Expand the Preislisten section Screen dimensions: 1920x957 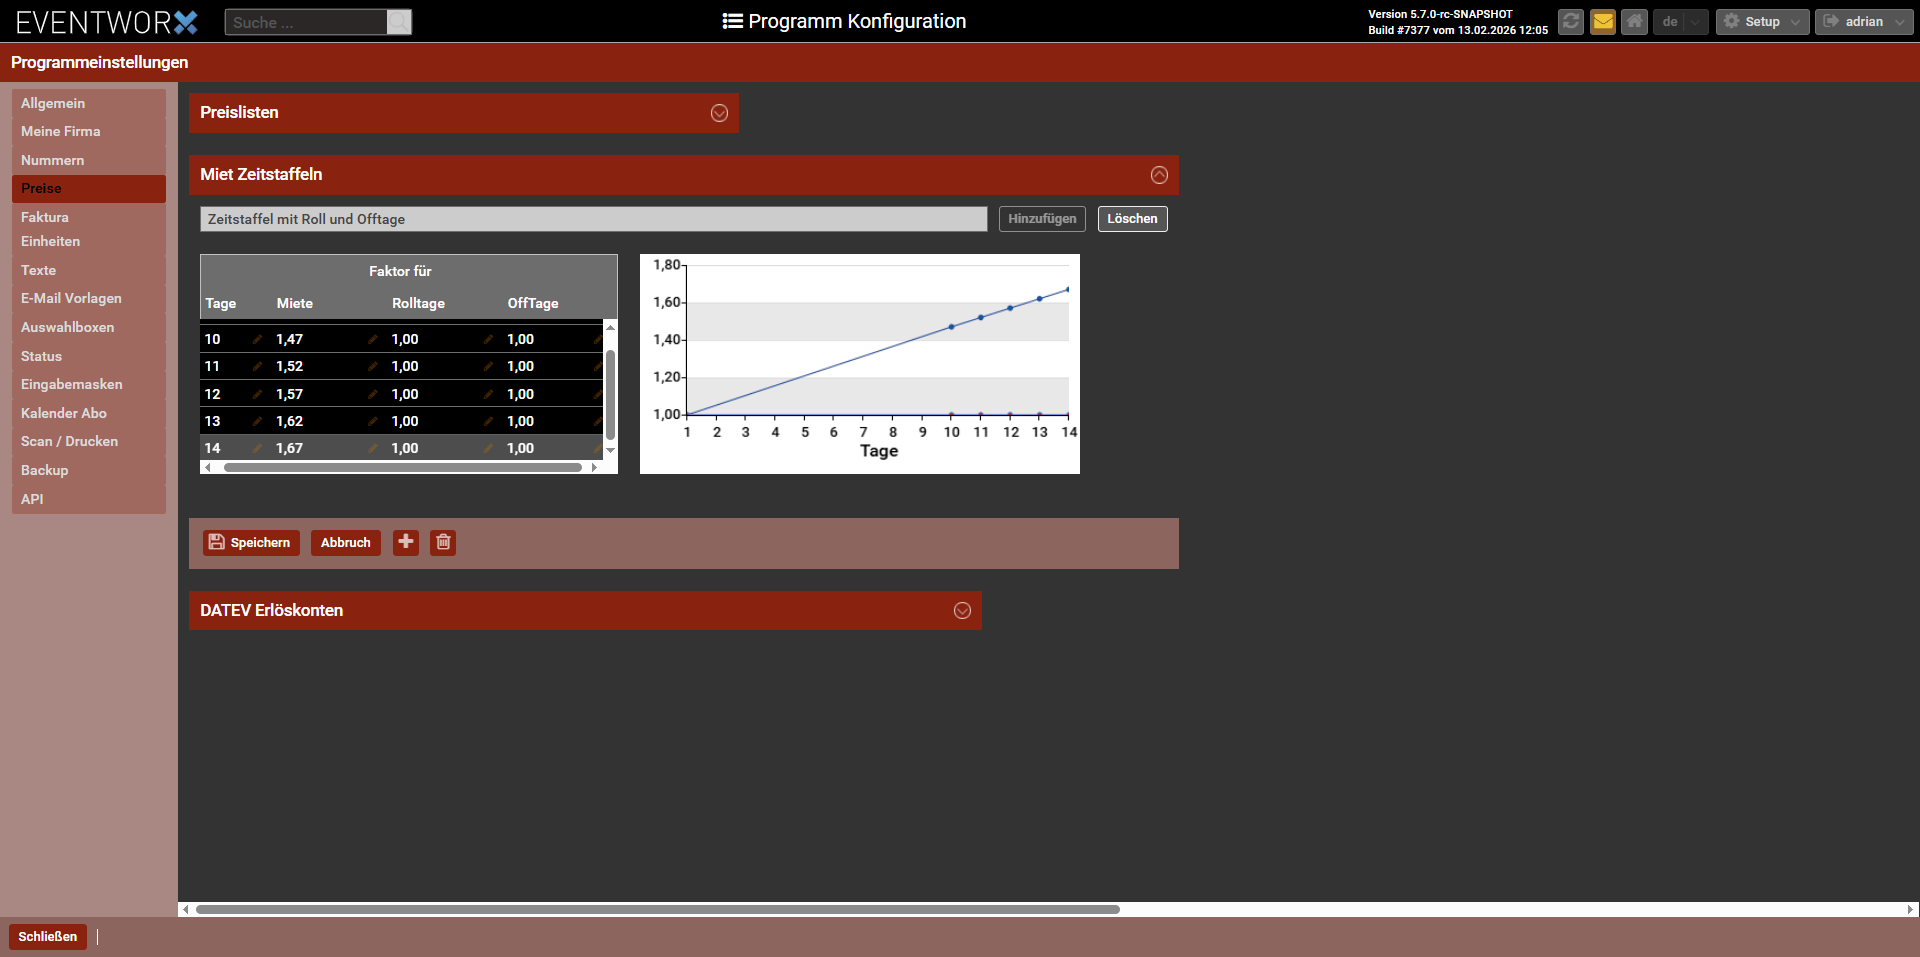719,113
